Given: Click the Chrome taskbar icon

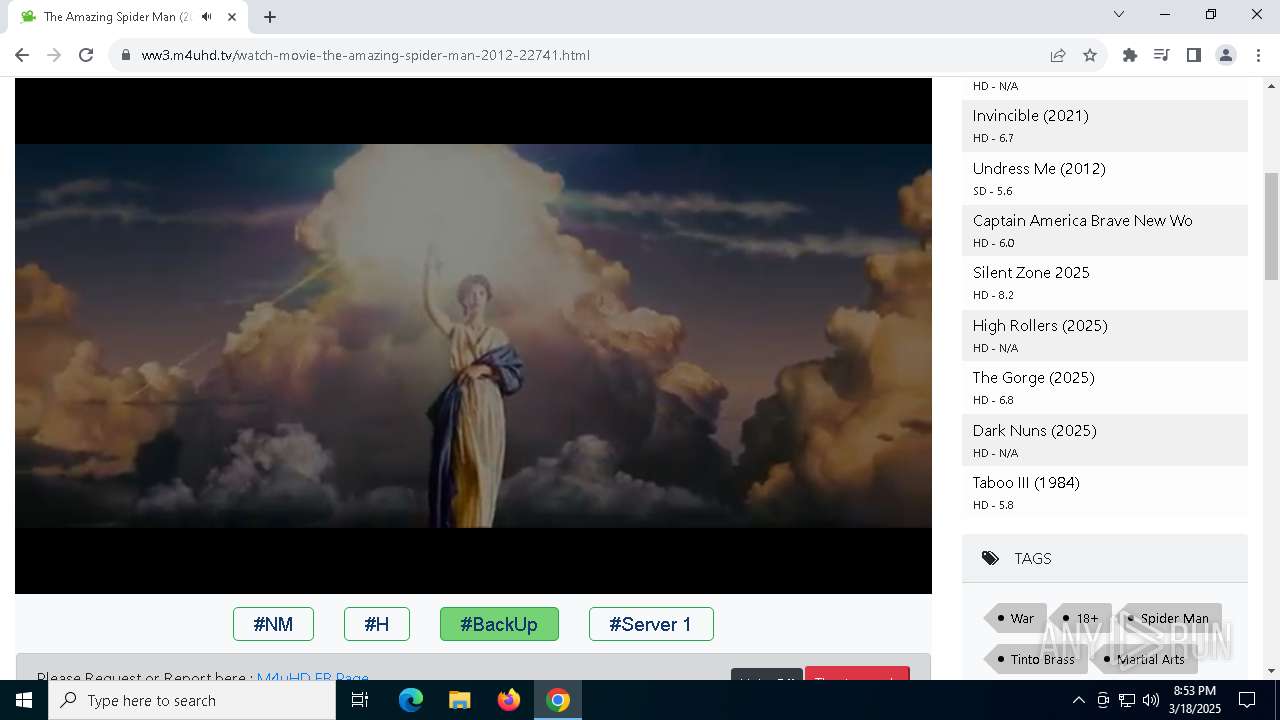Looking at the screenshot, I should [558, 700].
